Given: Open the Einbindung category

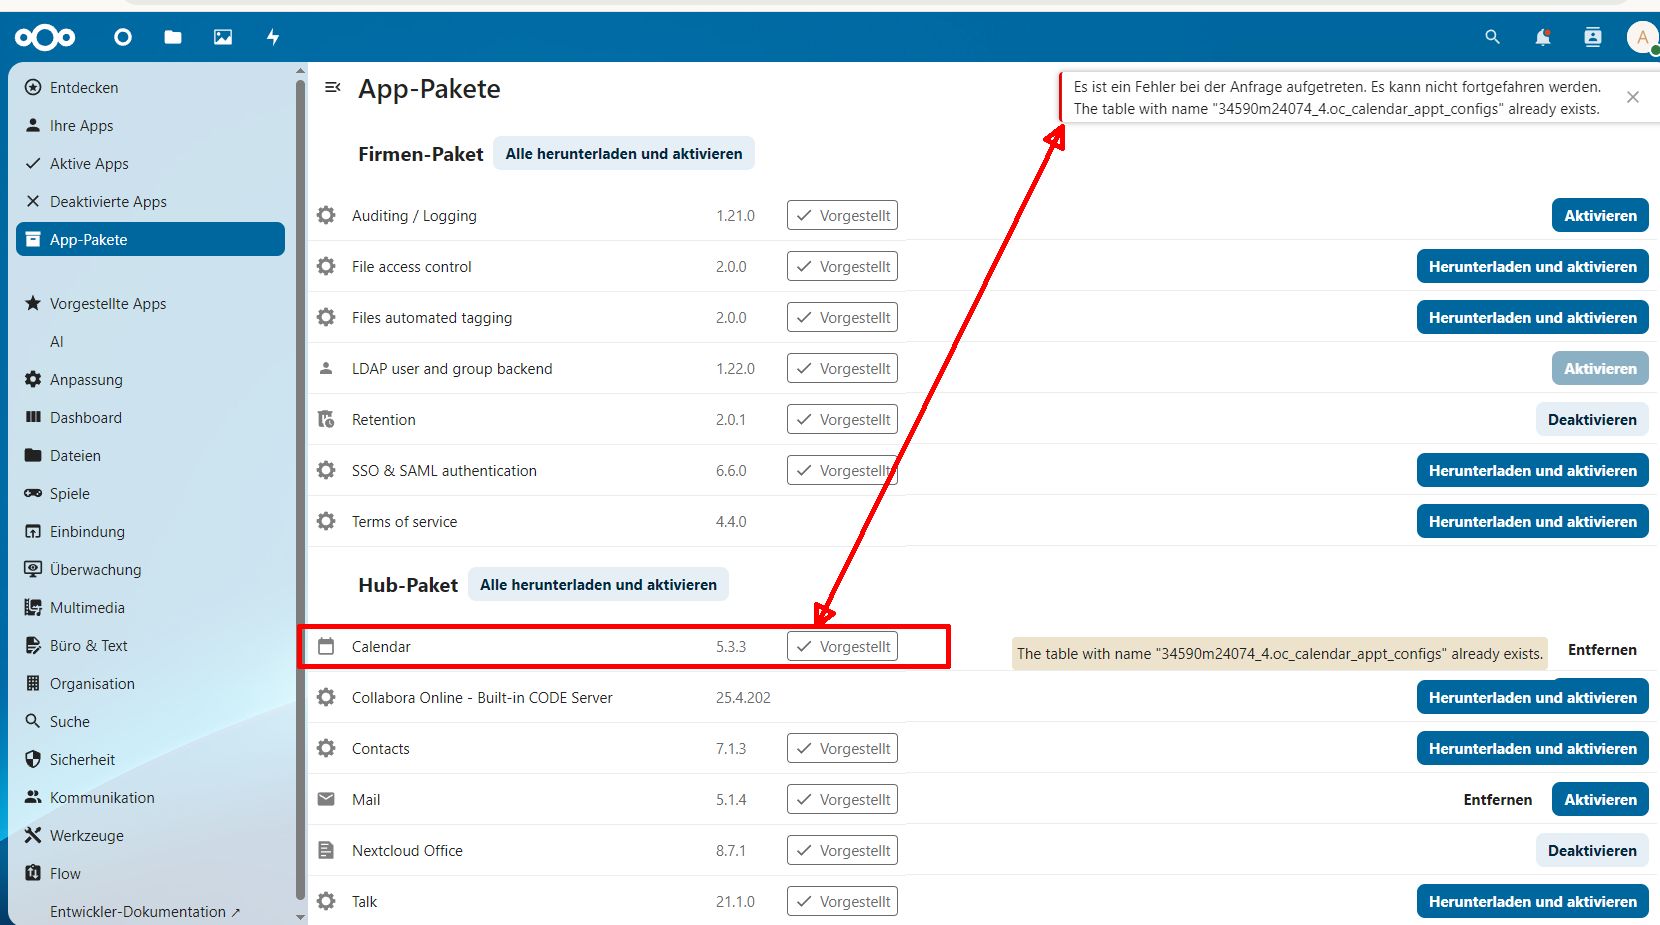Looking at the screenshot, I should (150, 532).
